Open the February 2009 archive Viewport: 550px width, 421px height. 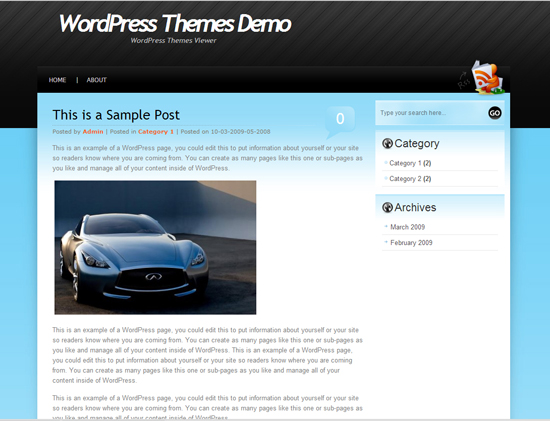411,243
